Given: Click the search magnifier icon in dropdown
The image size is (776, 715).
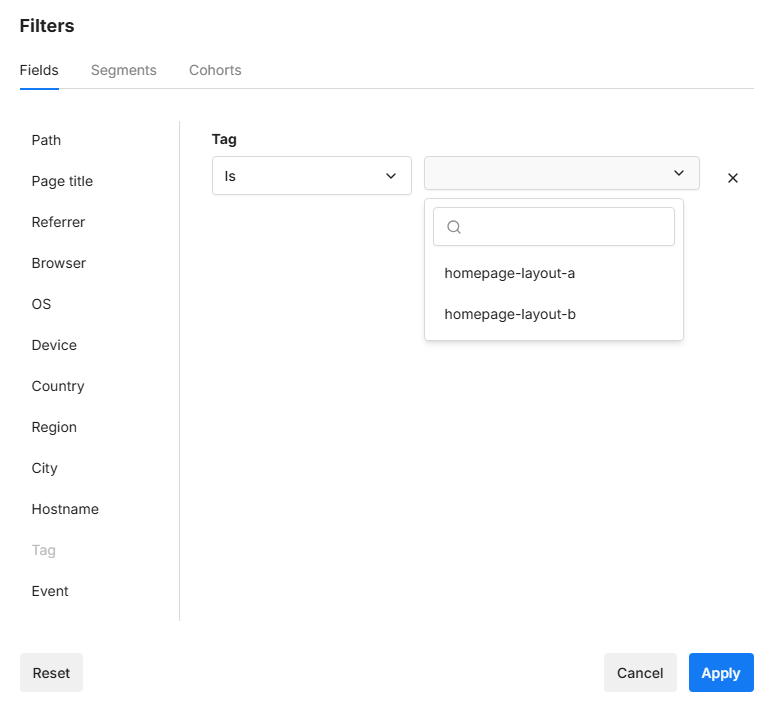Looking at the screenshot, I should pyautogui.click(x=454, y=227).
